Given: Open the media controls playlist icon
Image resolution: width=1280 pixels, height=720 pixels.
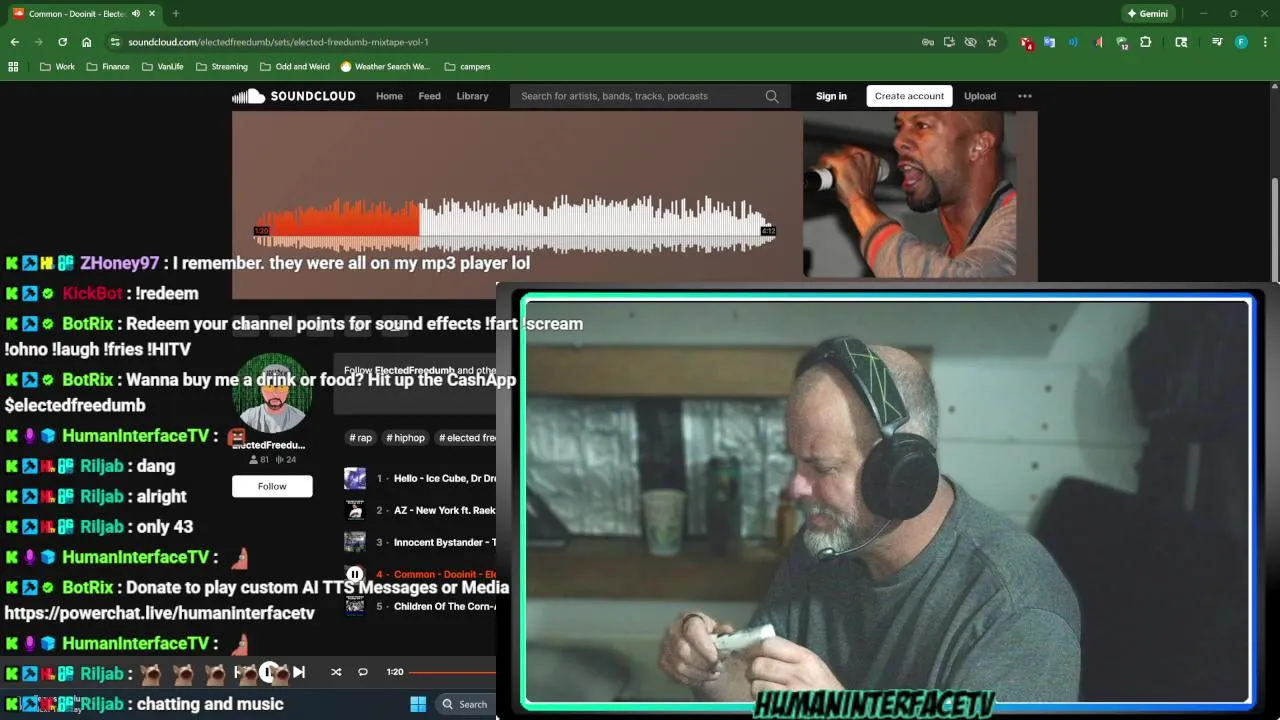Looking at the screenshot, I should [1217, 42].
